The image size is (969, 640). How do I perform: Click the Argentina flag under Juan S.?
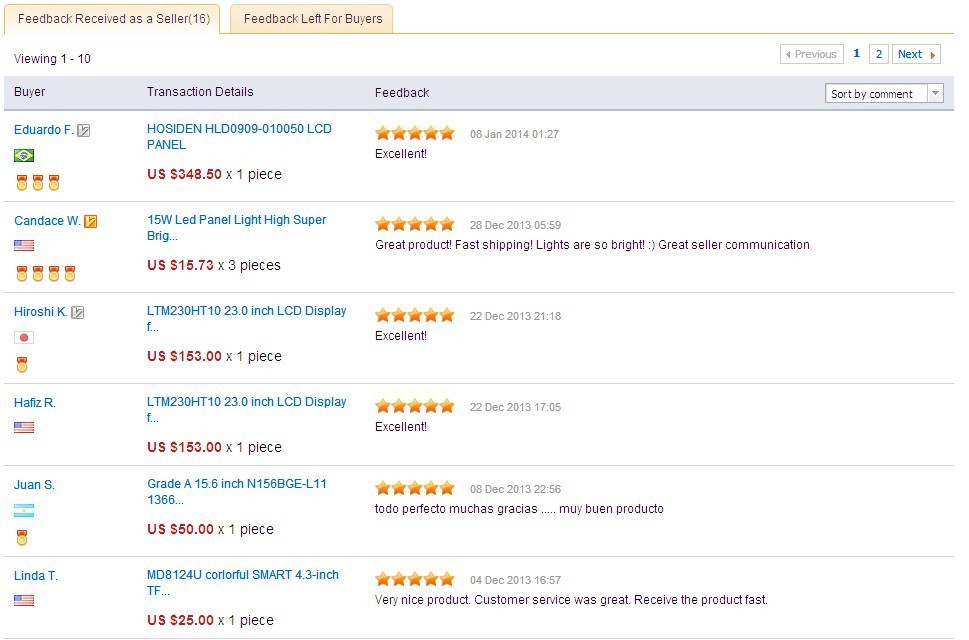click(x=24, y=511)
